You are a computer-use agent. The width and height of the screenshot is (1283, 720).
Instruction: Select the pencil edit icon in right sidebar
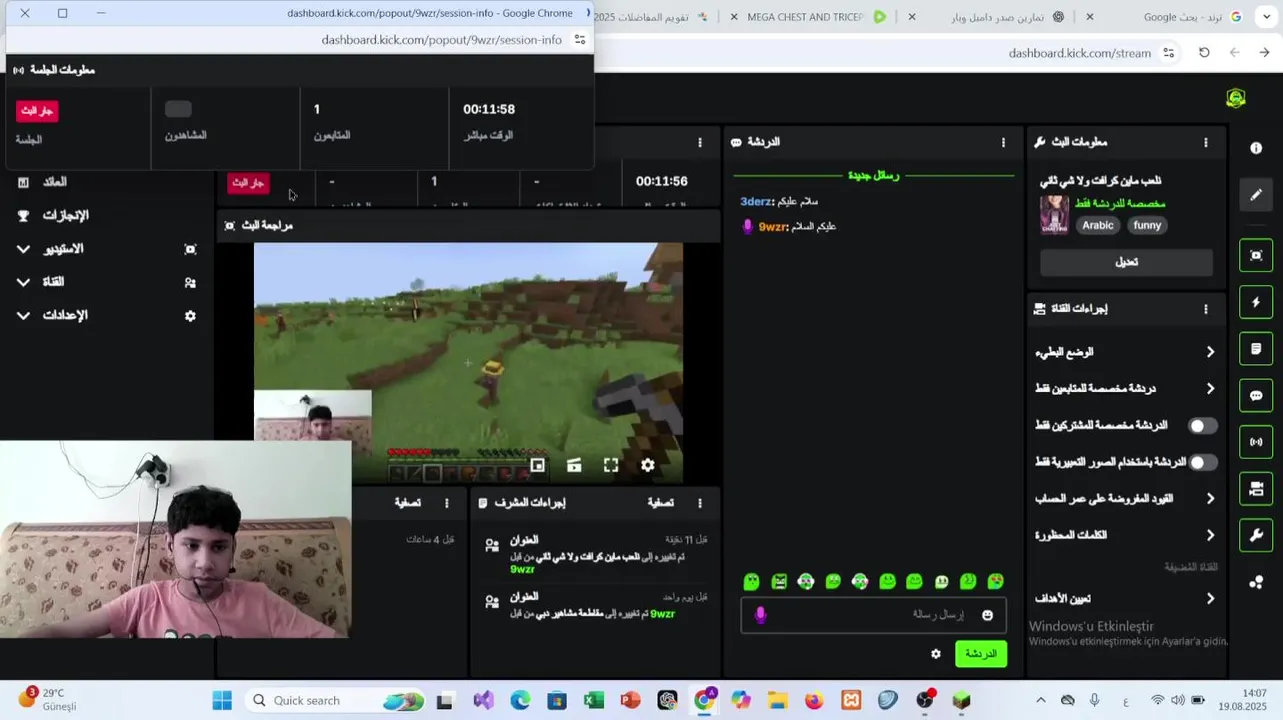(x=1256, y=194)
